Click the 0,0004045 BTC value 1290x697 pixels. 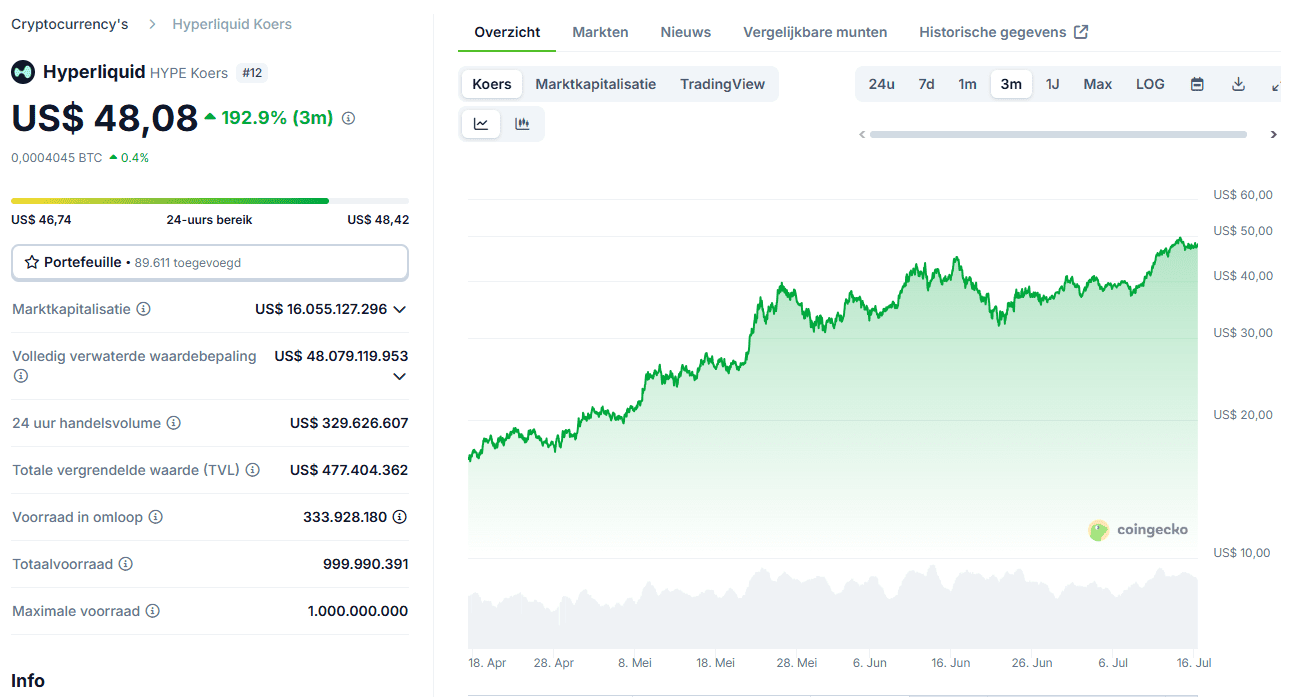[57, 157]
